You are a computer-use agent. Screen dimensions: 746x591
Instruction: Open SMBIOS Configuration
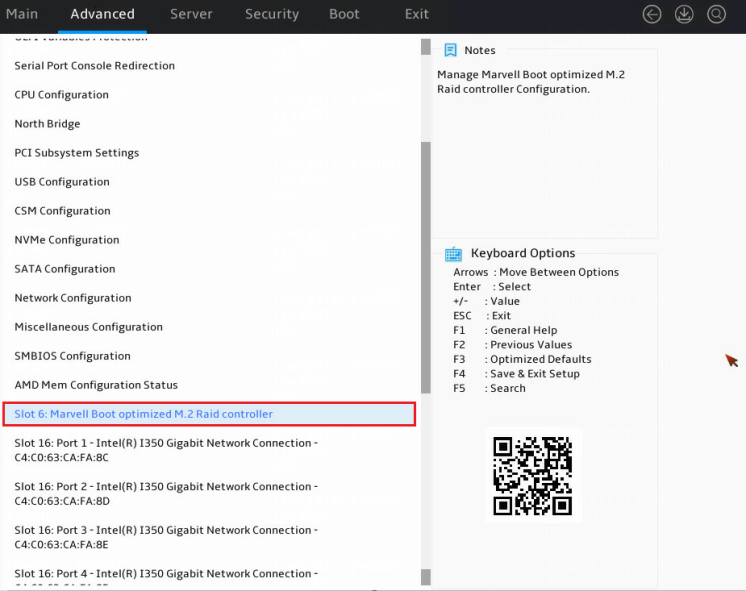point(72,356)
